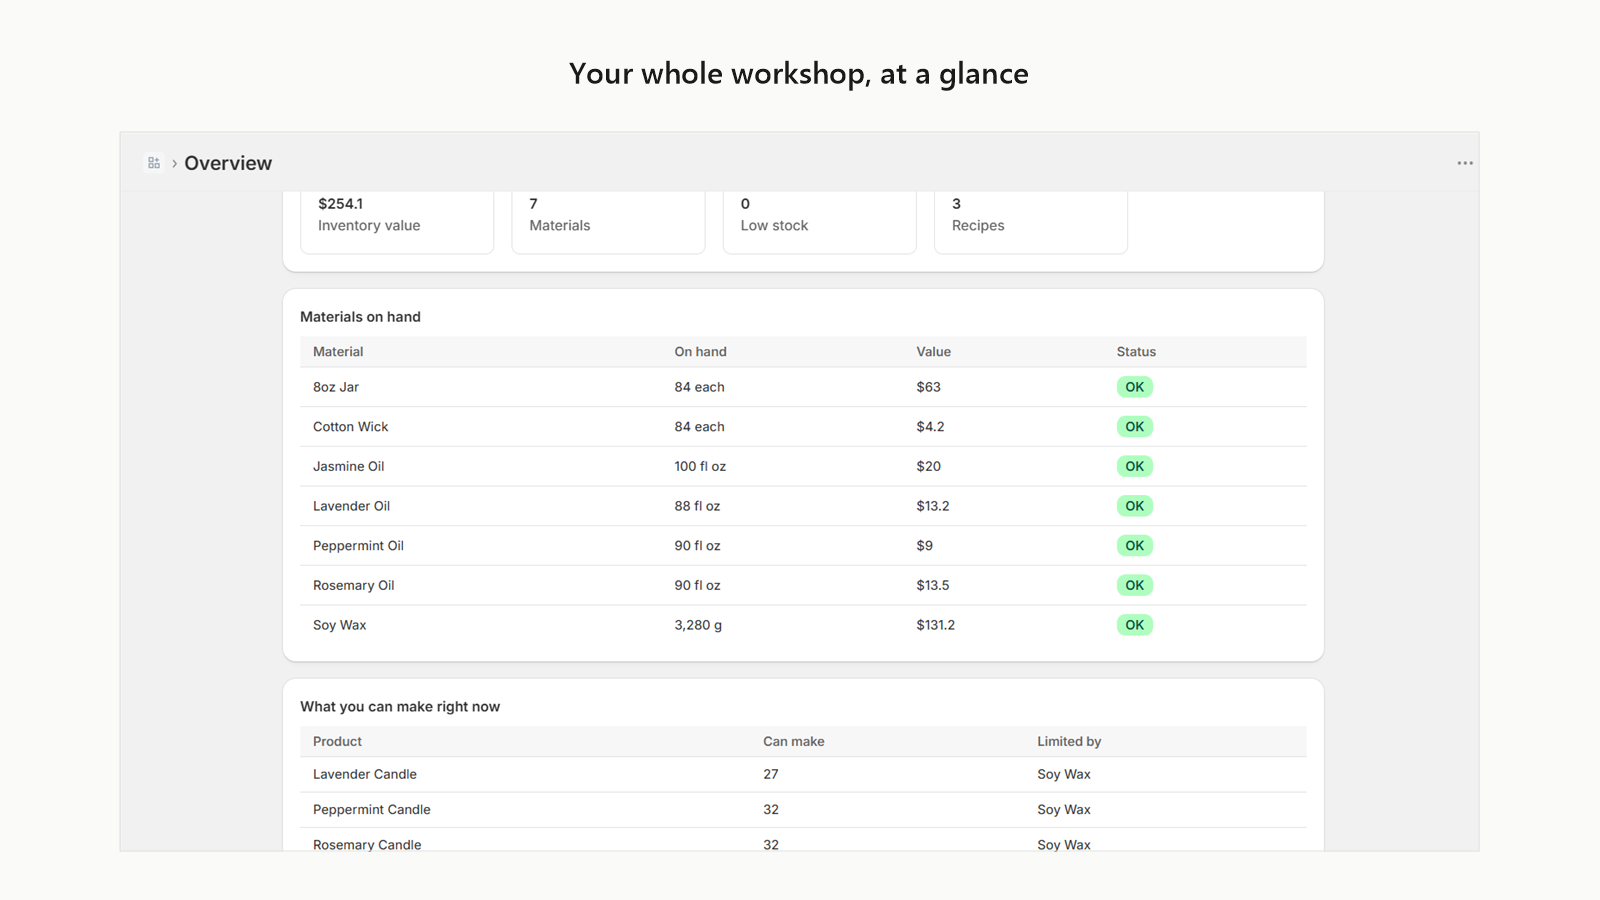Select the Jasmine Oil material name
1600x900 pixels.
[x=348, y=466]
